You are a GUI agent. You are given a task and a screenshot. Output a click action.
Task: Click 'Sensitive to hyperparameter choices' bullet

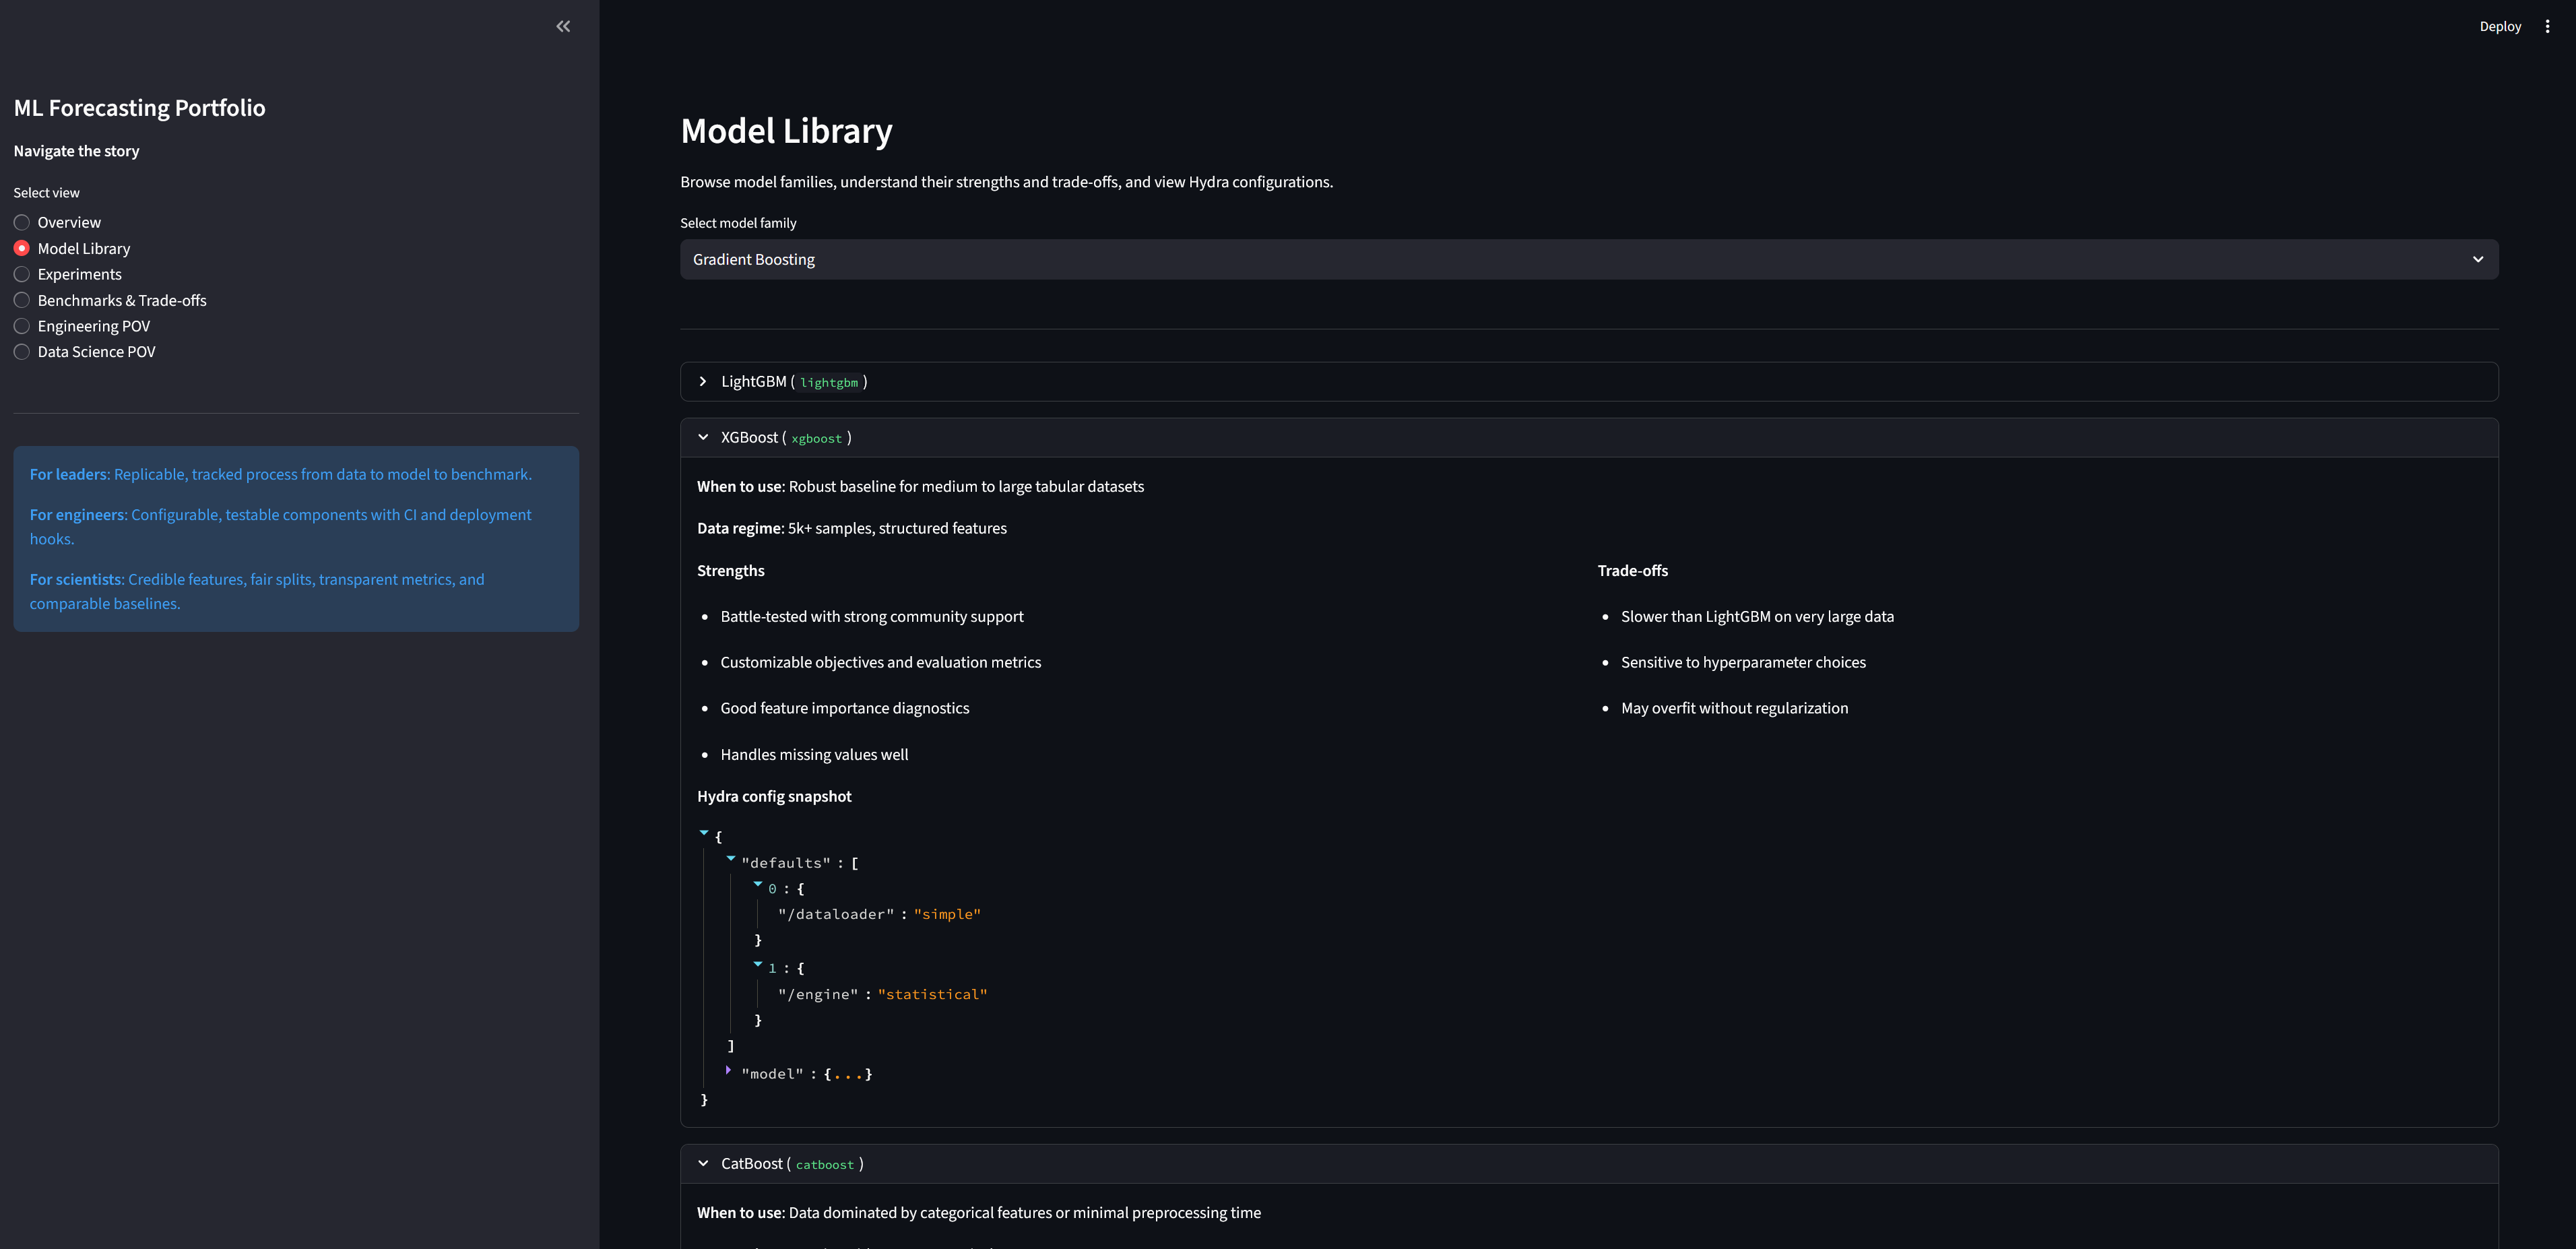tap(1743, 662)
